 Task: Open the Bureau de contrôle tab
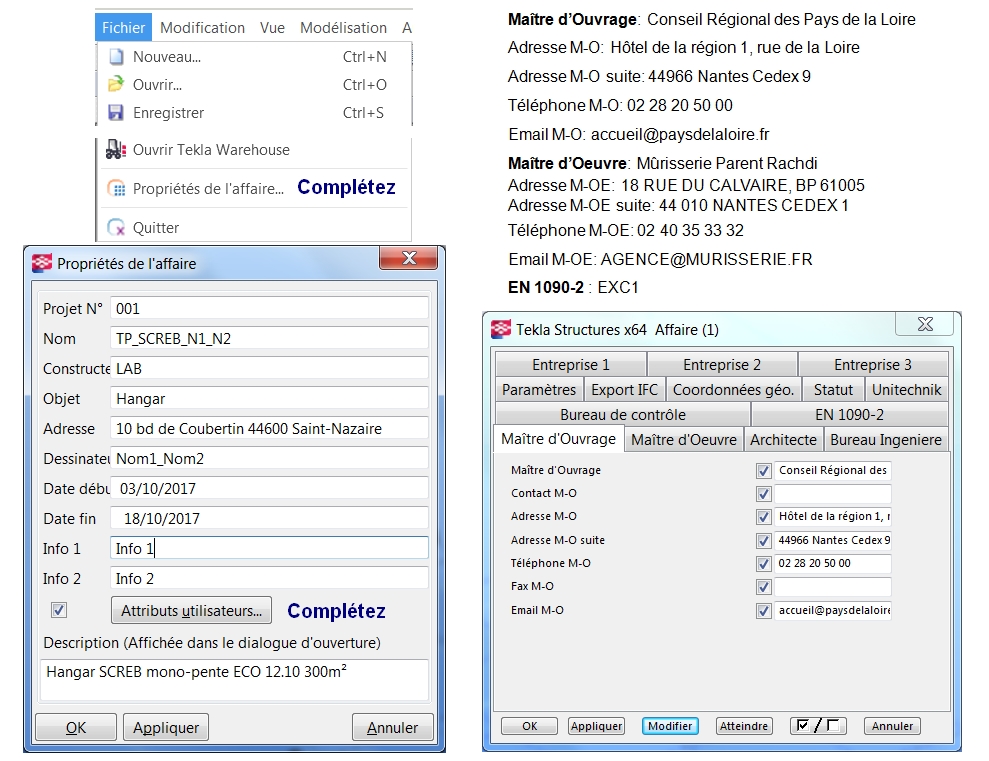coord(623,415)
